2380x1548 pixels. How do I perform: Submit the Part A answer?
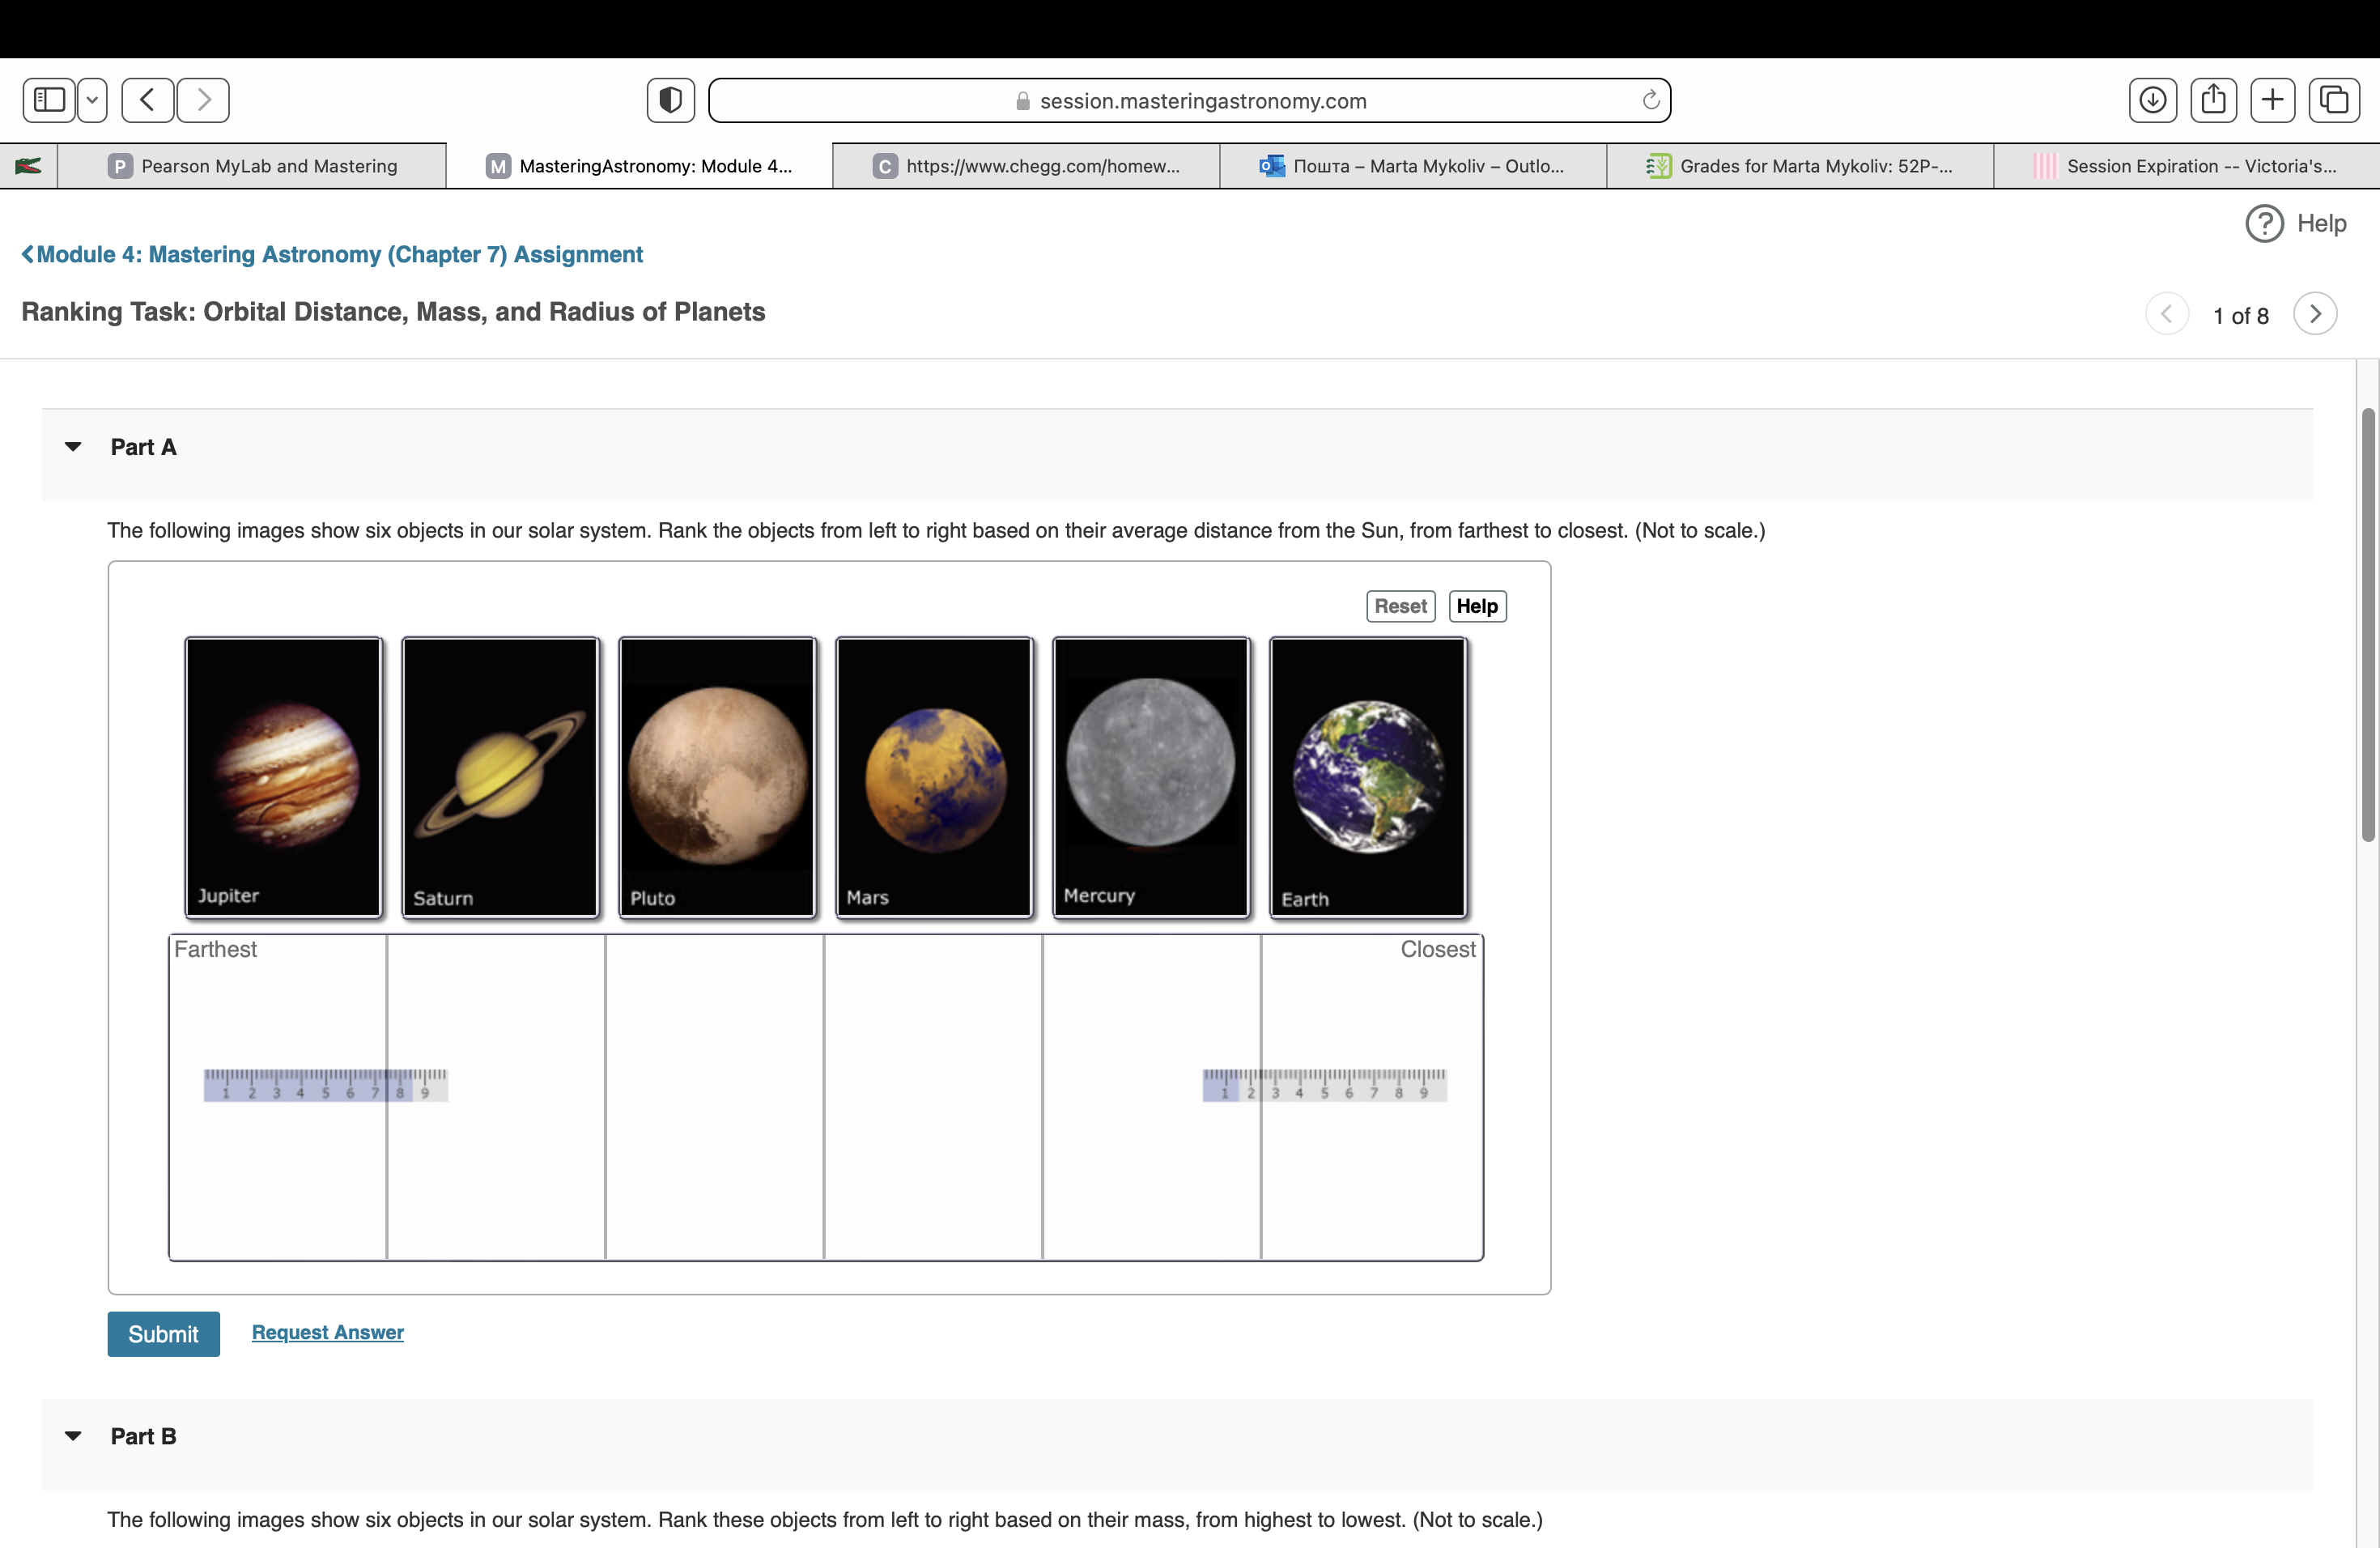(163, 1333)
